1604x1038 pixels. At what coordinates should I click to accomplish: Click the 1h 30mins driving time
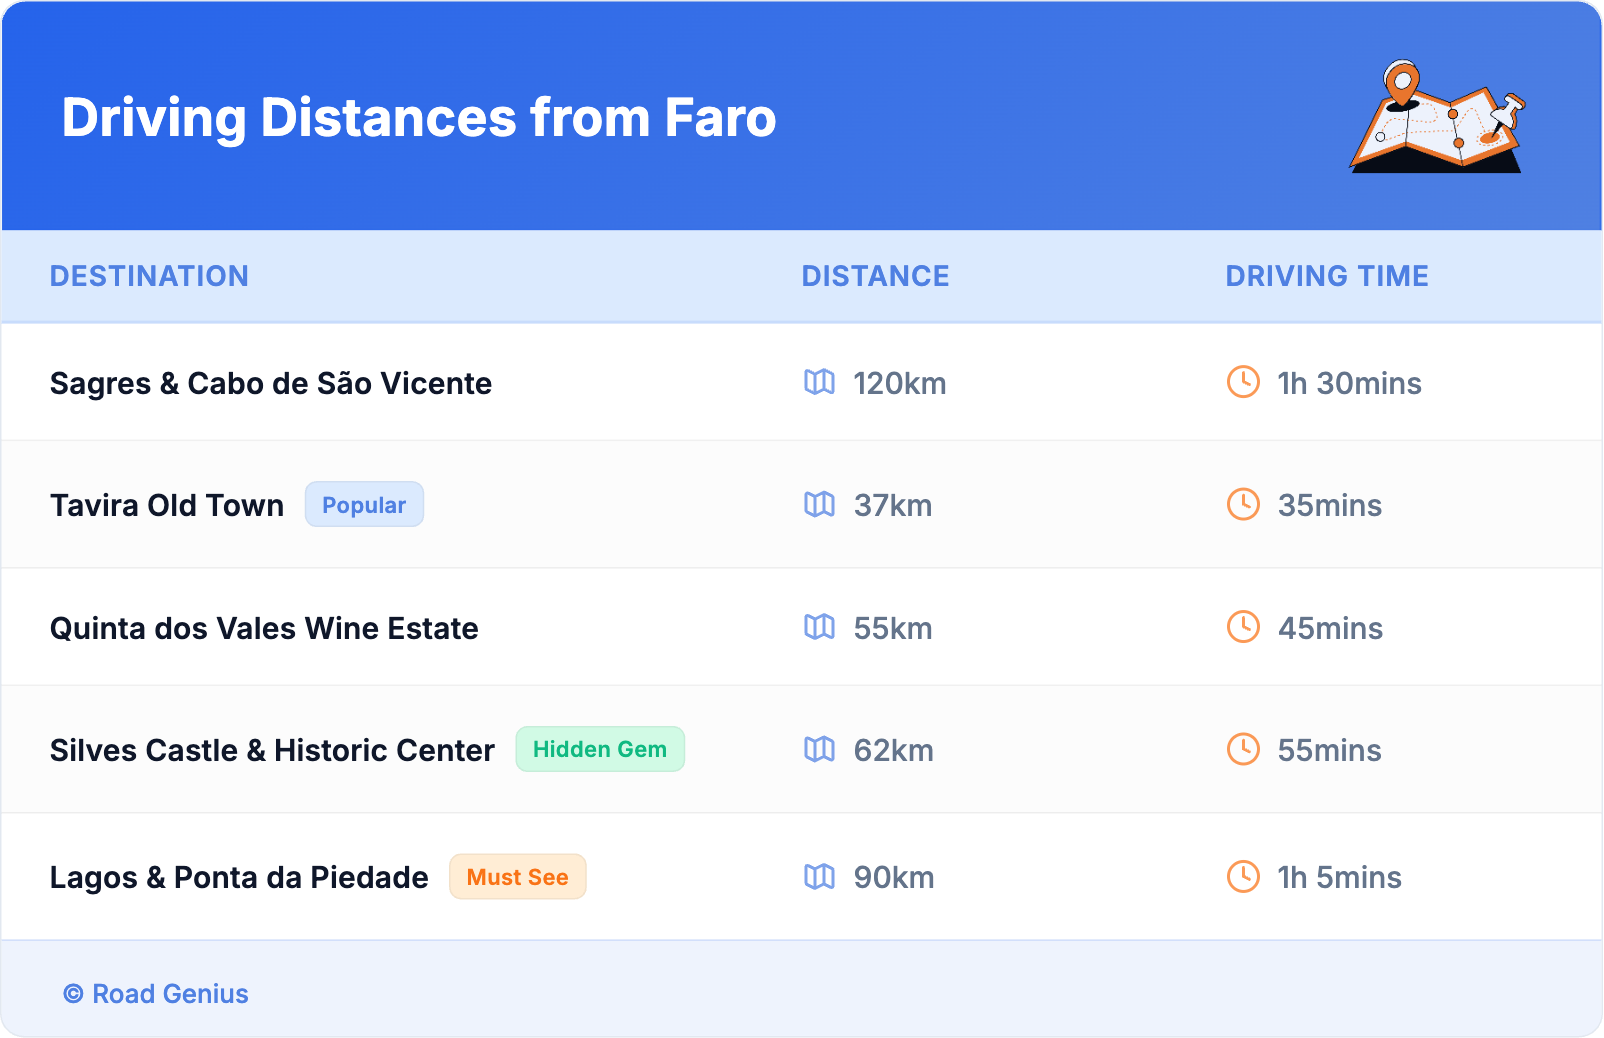click(1349, 383)
